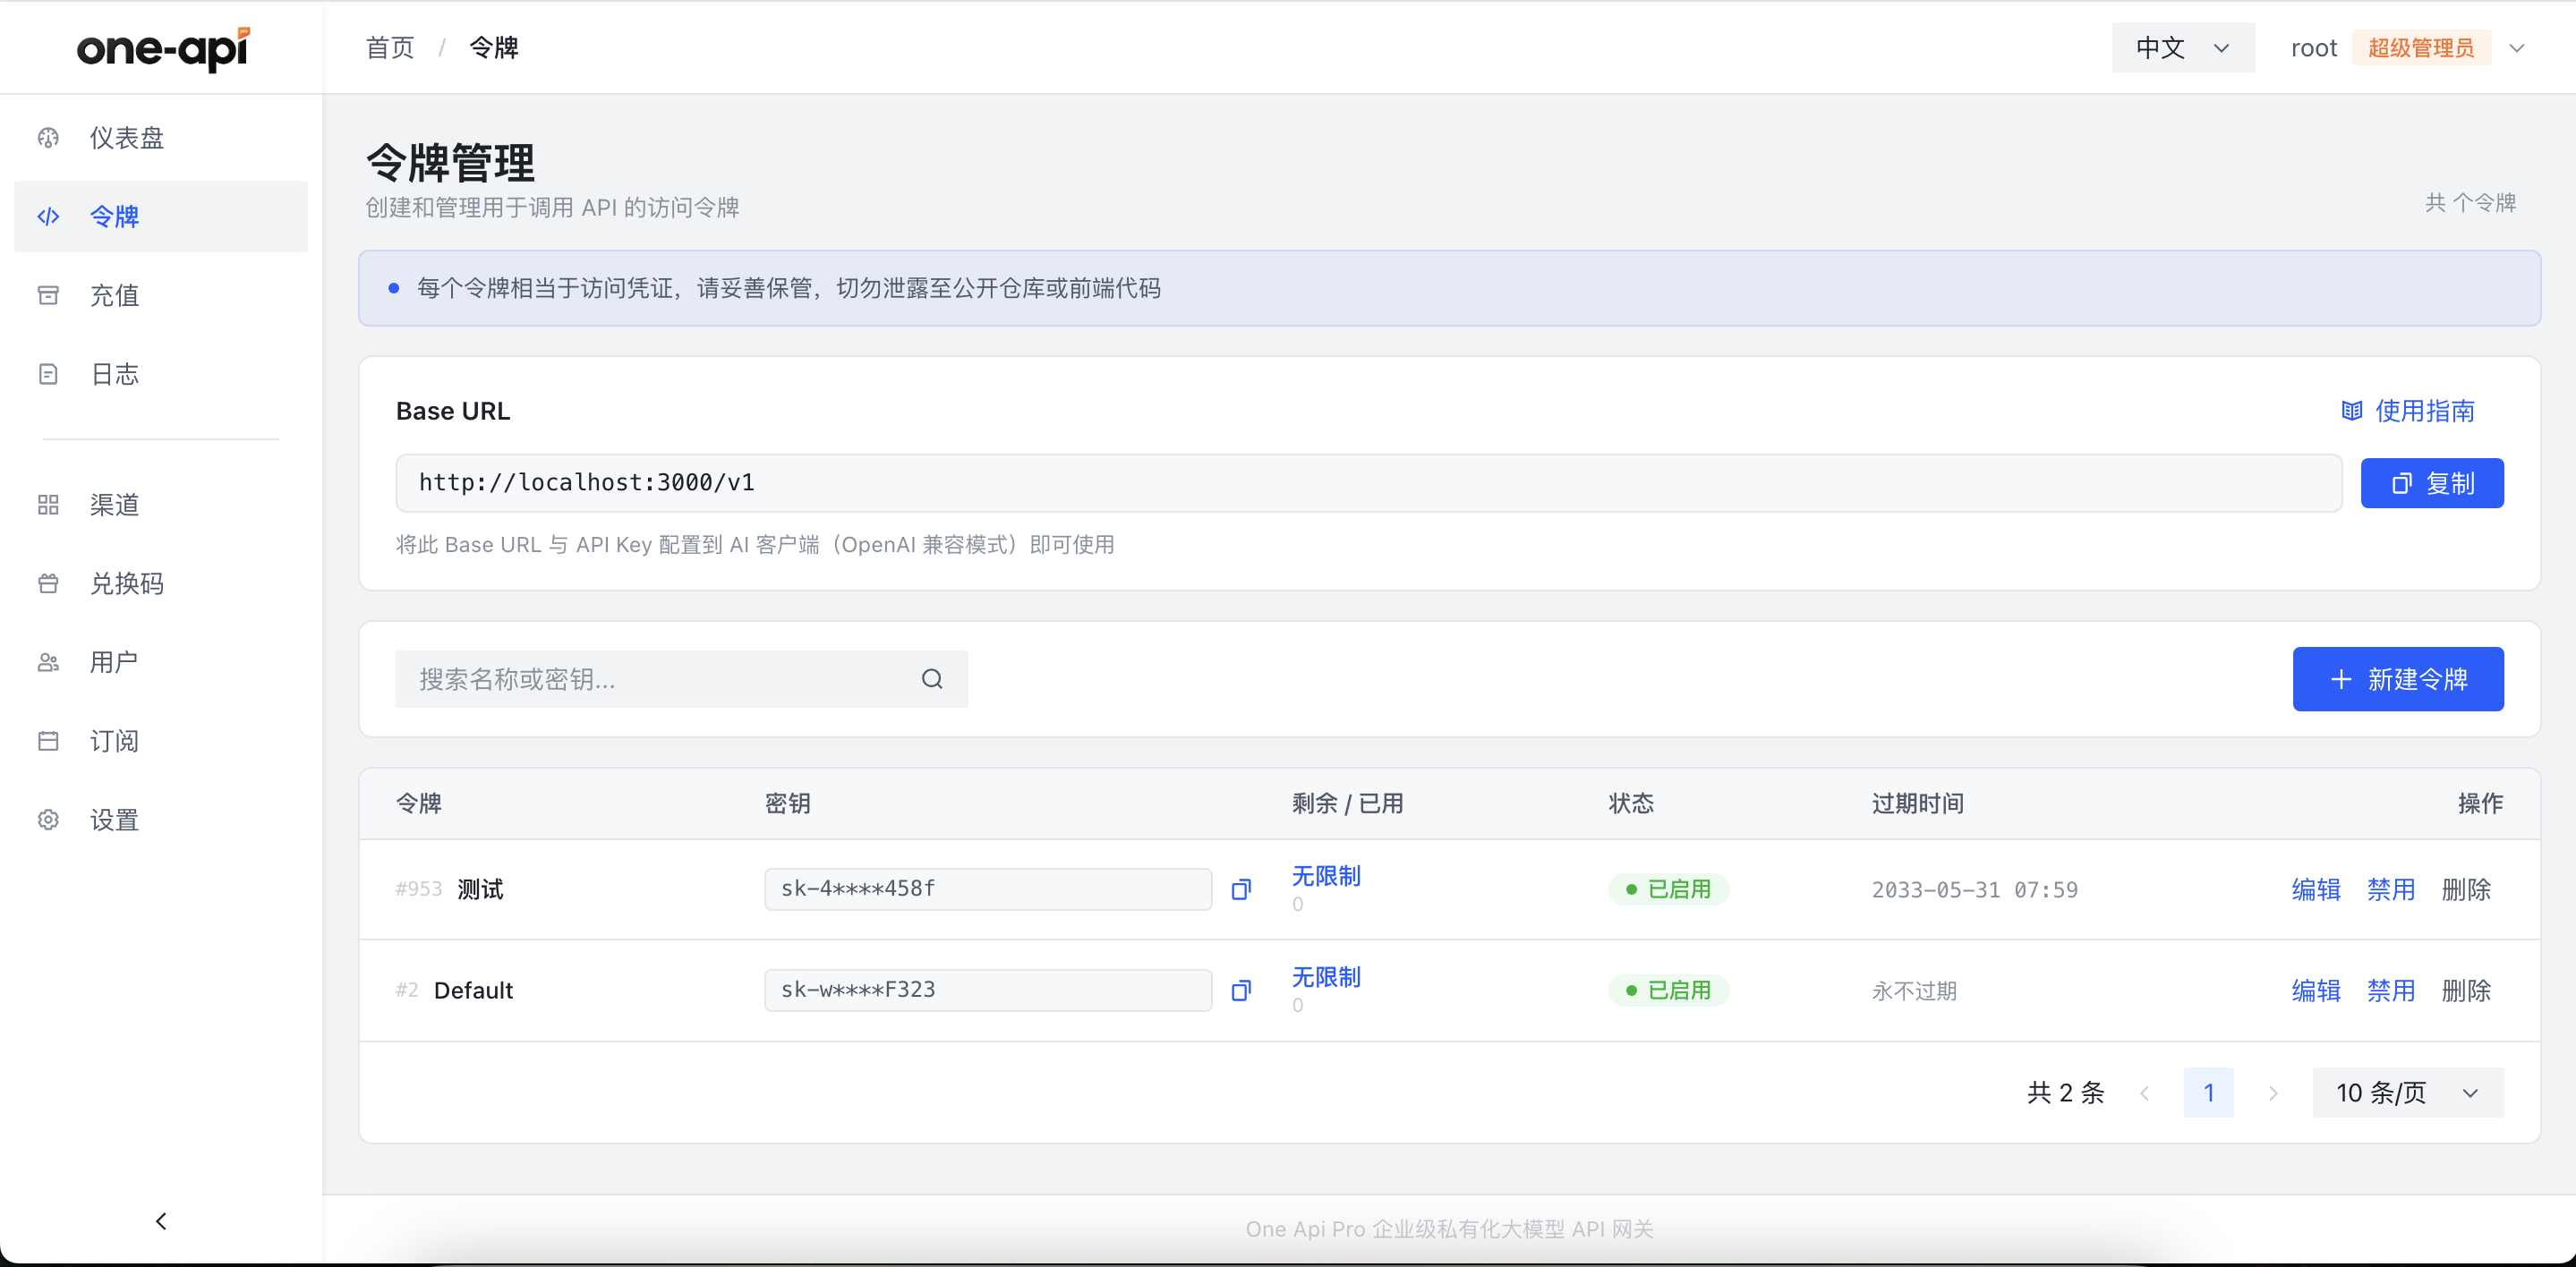The width and height of the screenshot is (2576, 1267).
Task: Click into the 搜索名称或密钥 search field
Action: (x=681, y=679)
